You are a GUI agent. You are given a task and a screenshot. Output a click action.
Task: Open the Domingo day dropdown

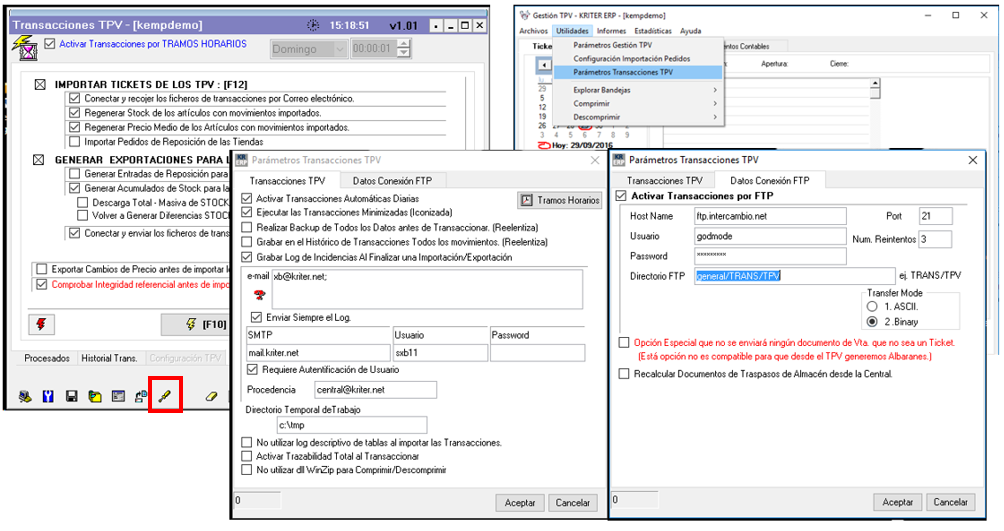(x=338, y=49)
